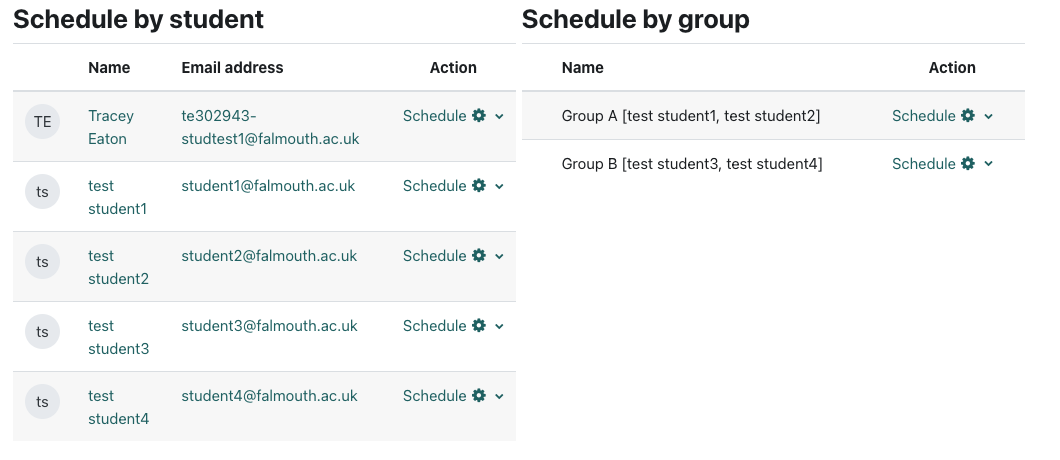Click Tracey Eaton's TE avatar
The image size is (1060, 460).
pos(43,122)
